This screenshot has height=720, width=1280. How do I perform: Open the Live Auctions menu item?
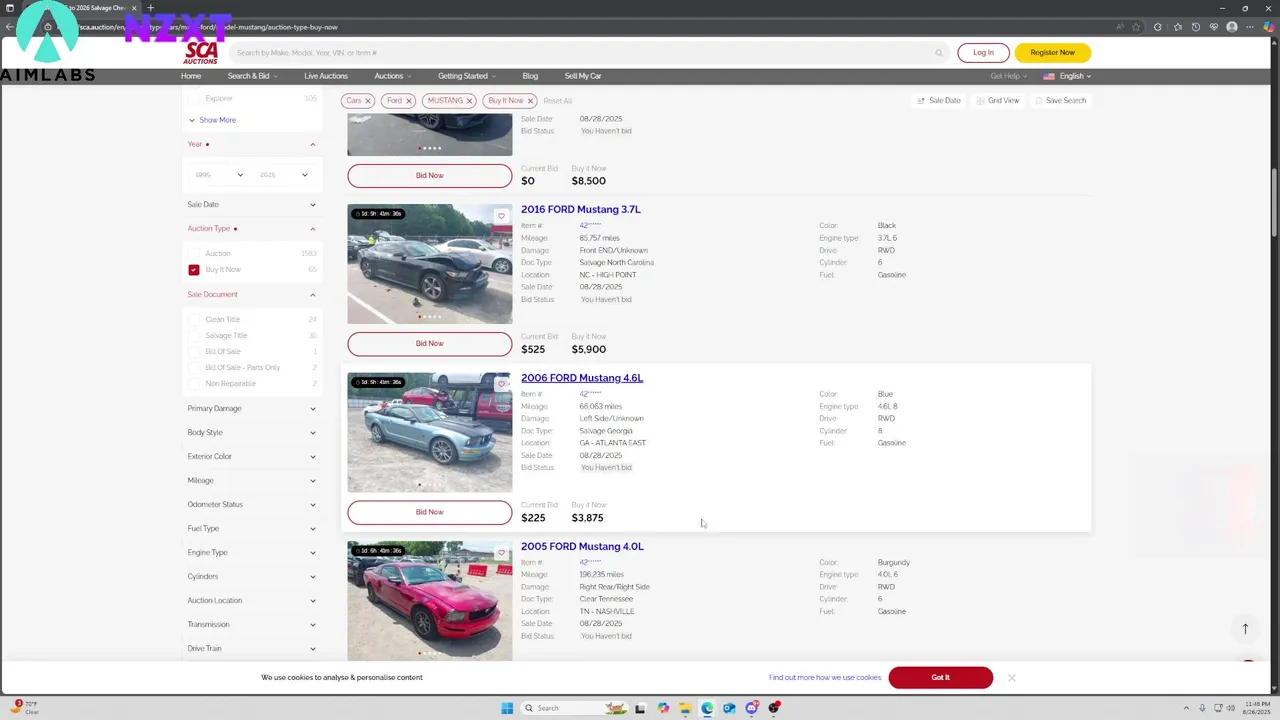click(x=326, y=76)
